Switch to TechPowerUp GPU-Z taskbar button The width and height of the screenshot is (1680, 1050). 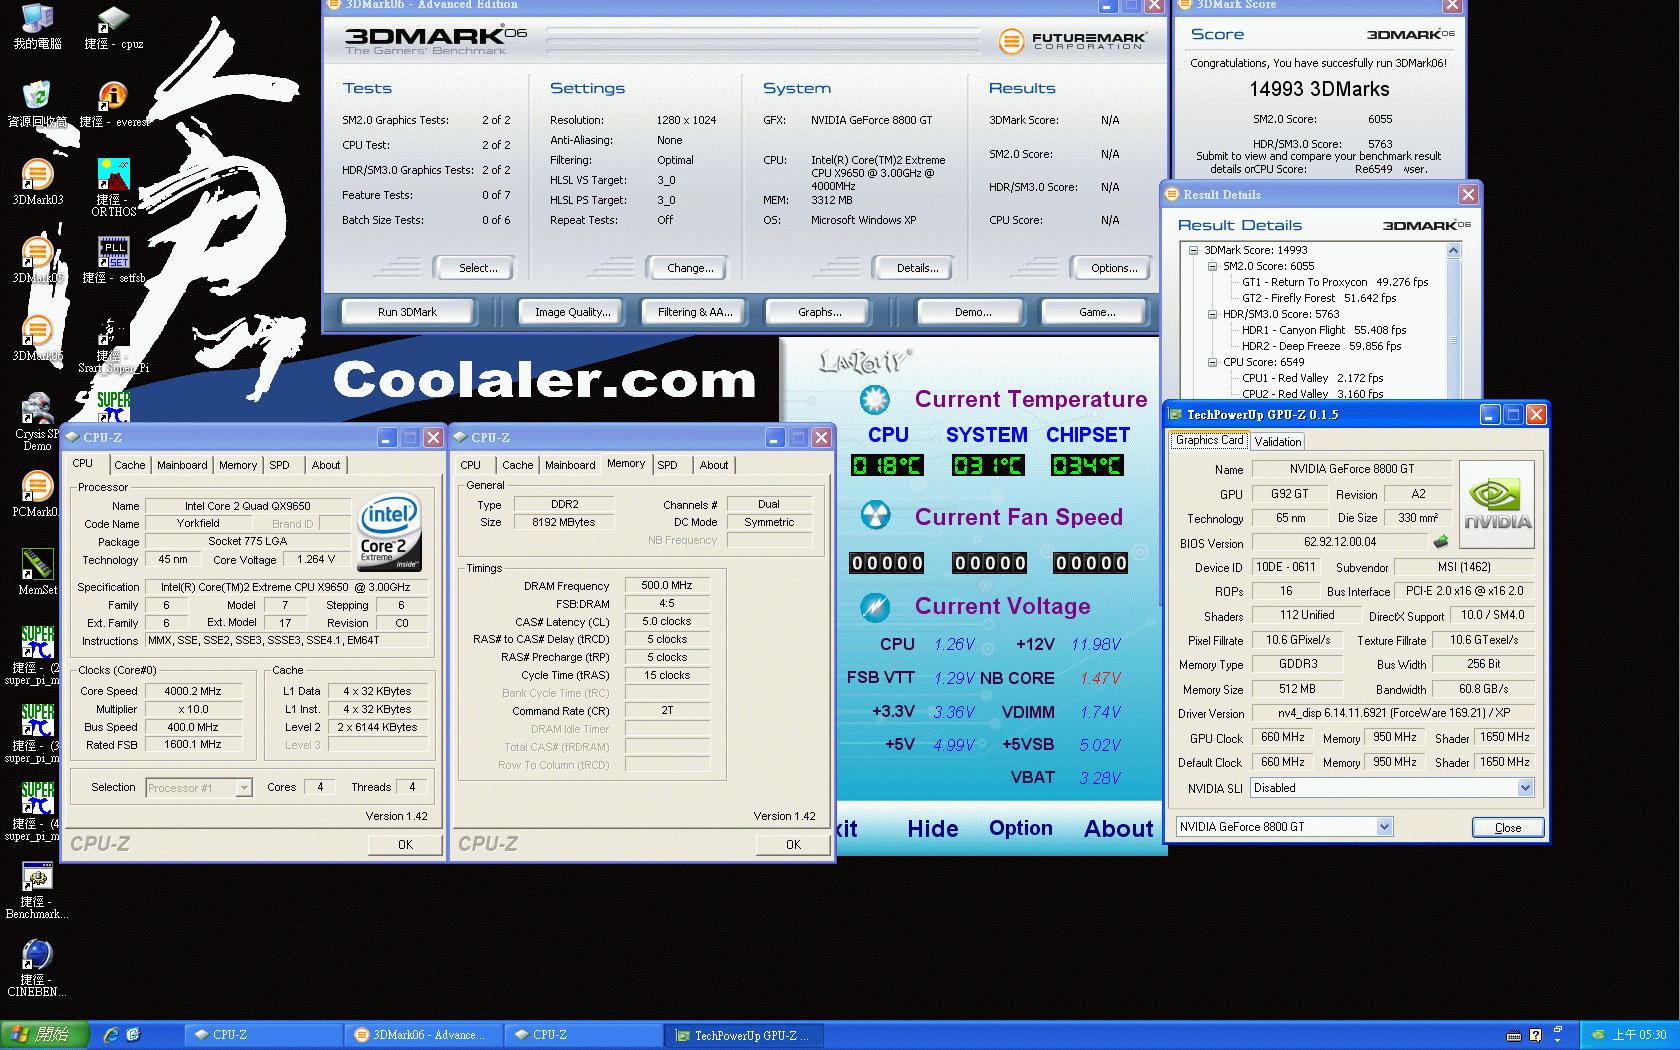tap(745, 1035)
